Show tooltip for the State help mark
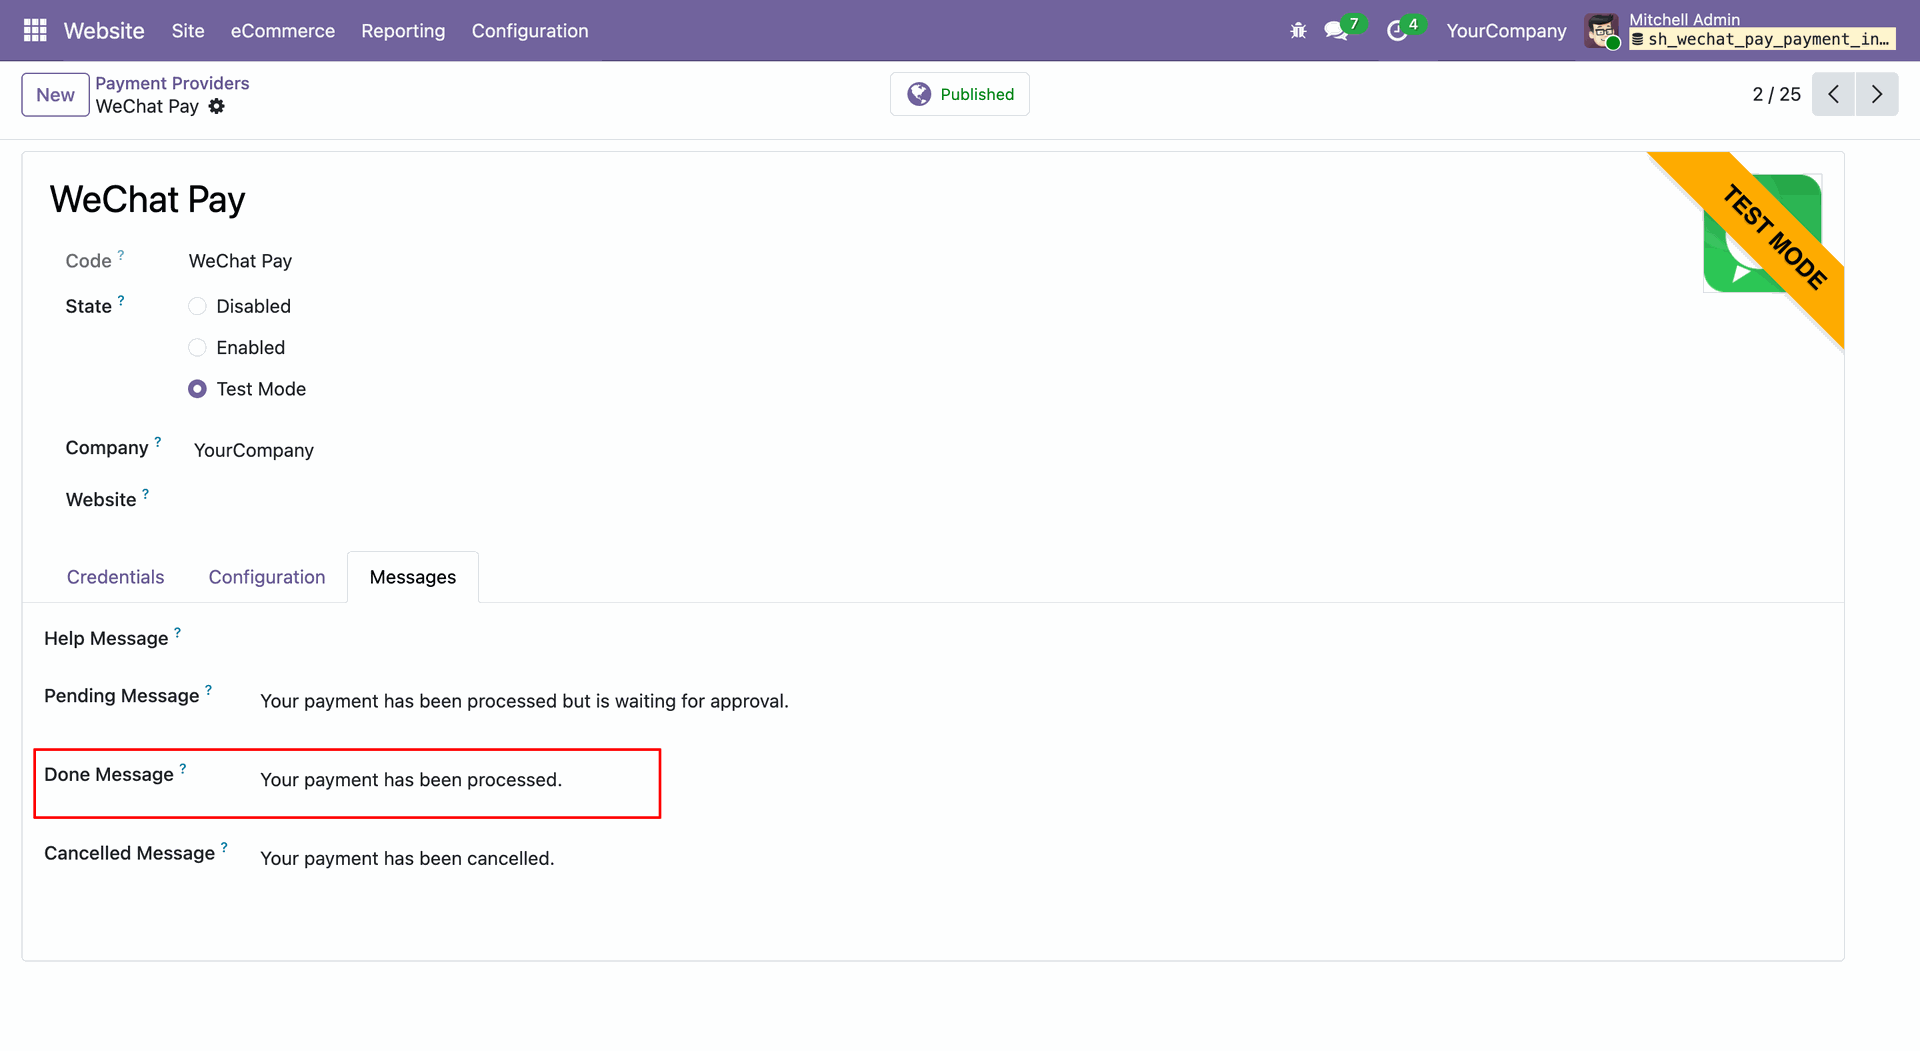Screen dimensions: 1920x1051 coord(121,300)
